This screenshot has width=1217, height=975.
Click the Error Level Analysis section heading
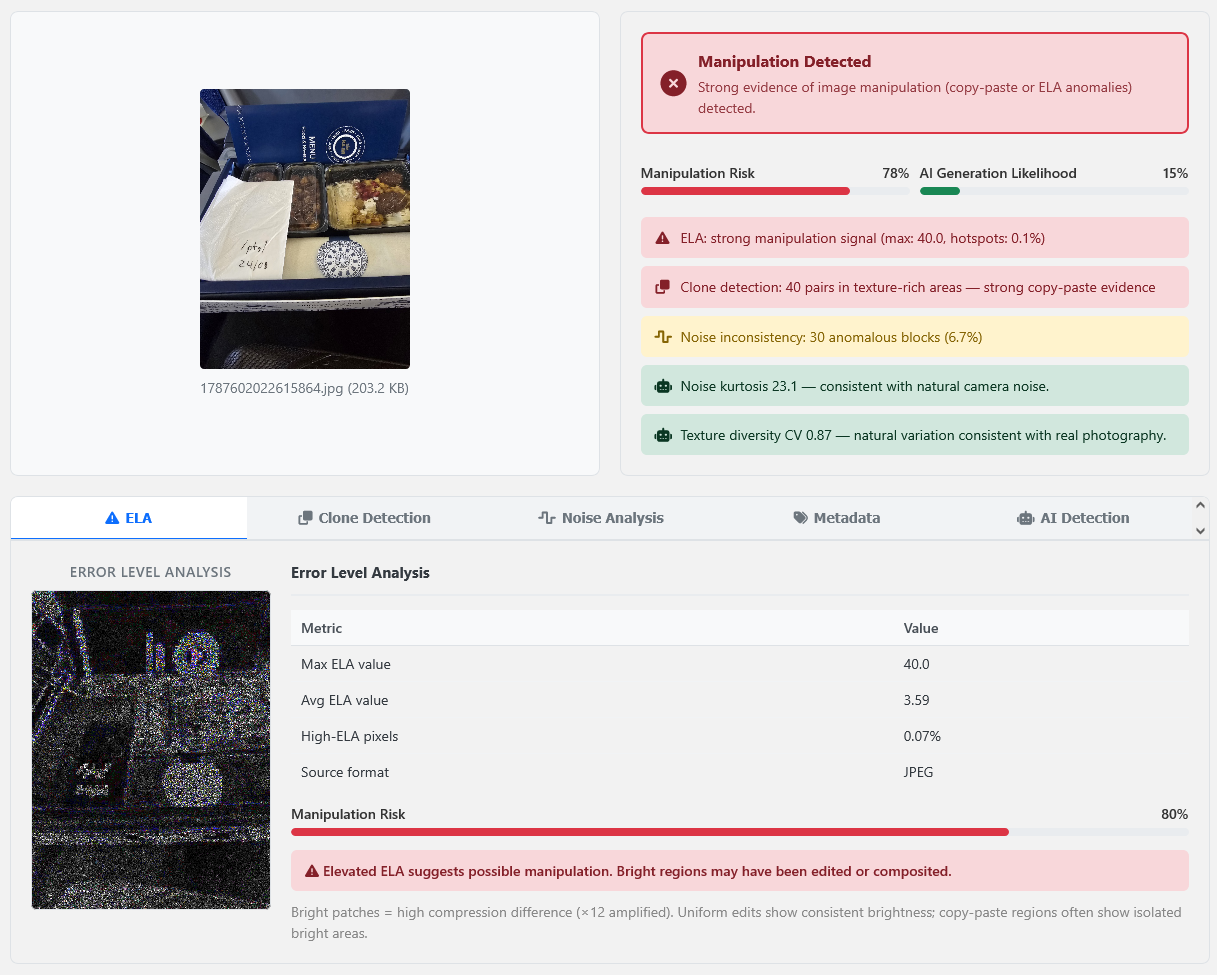(x=360, y=573)
